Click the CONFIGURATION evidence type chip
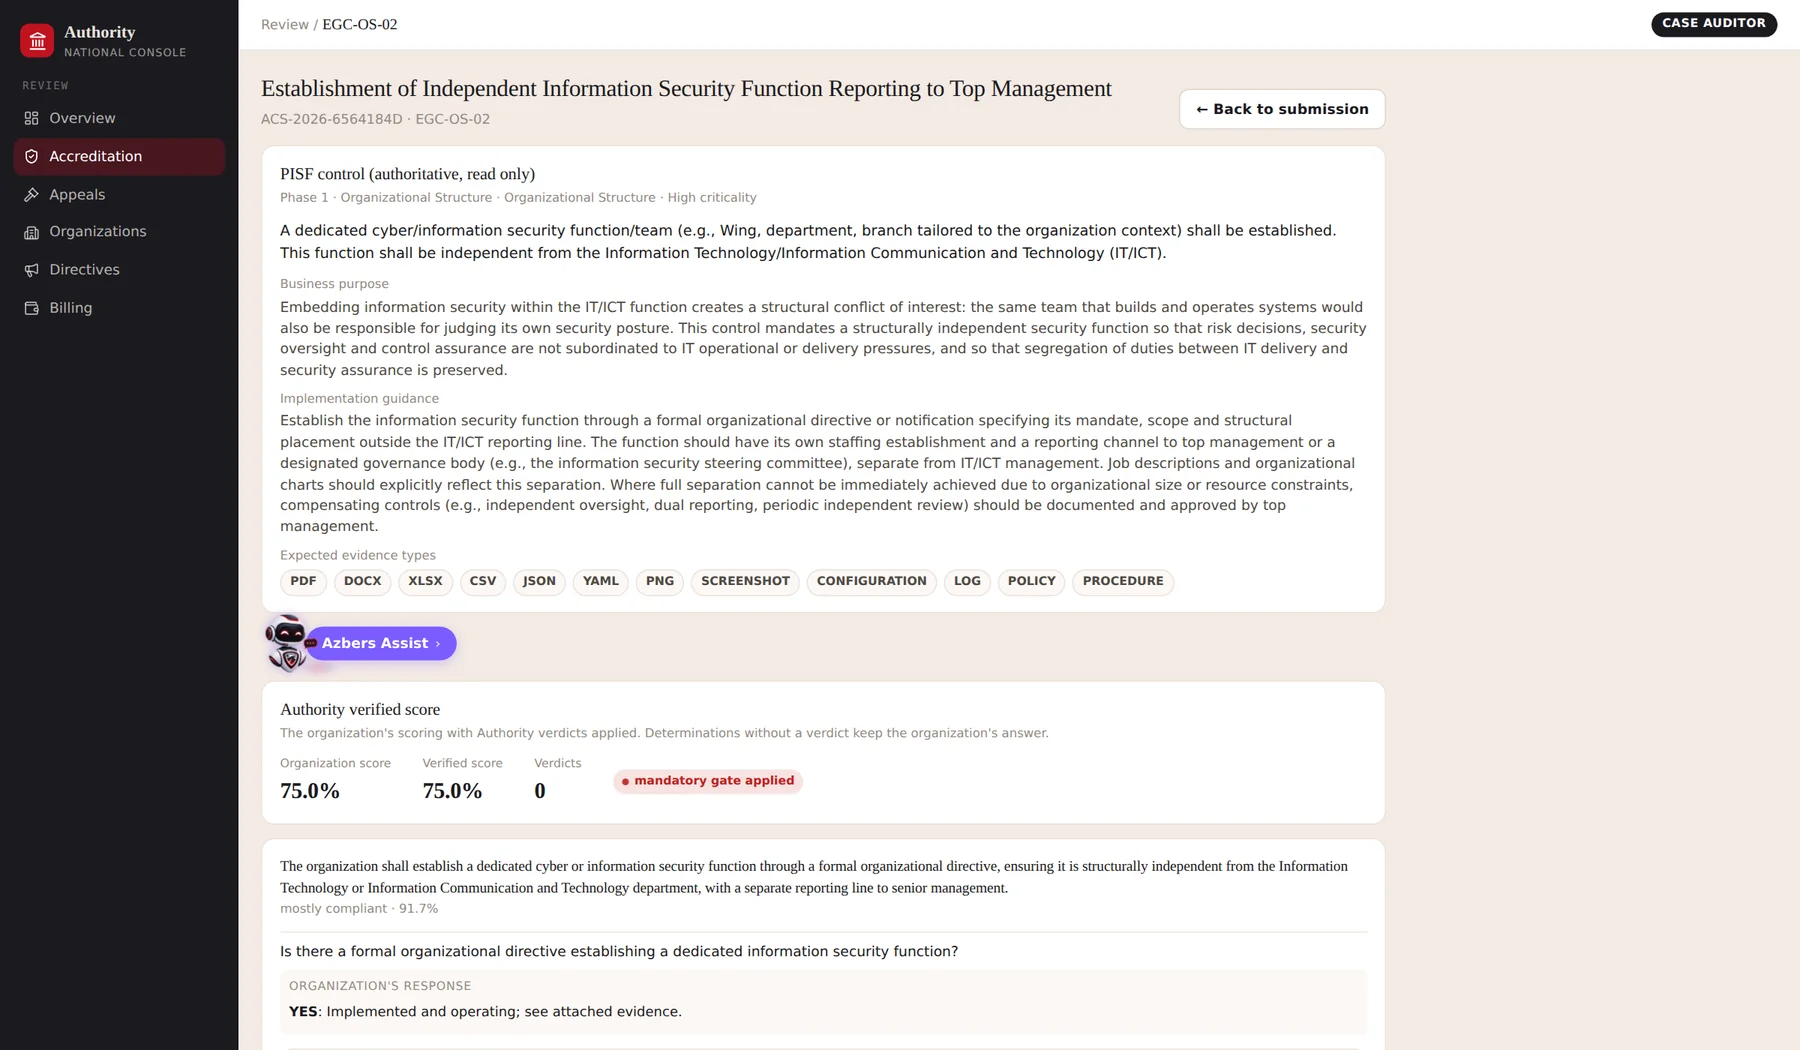Screen dimensions: 1800x1050 click(872, 581)
